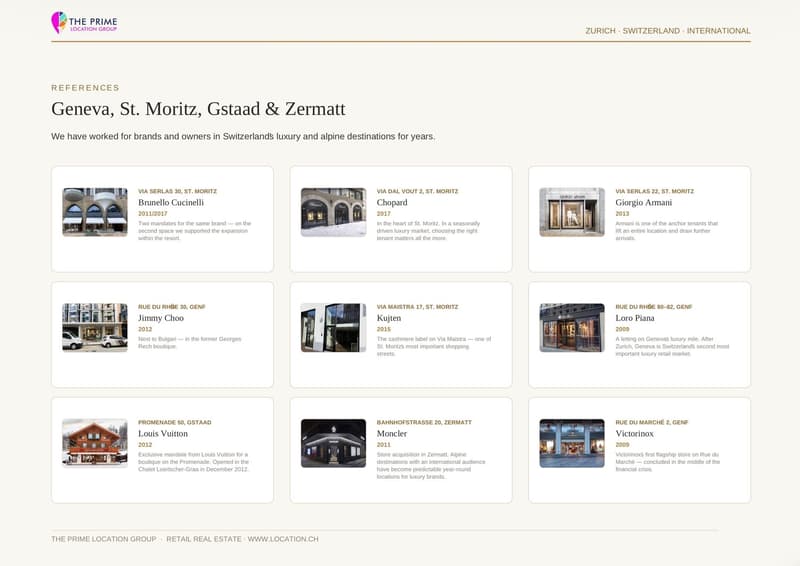Click the address Via Serlas 30, St. Moritz
Screen dimensions: 800x566
pos(178,191)
